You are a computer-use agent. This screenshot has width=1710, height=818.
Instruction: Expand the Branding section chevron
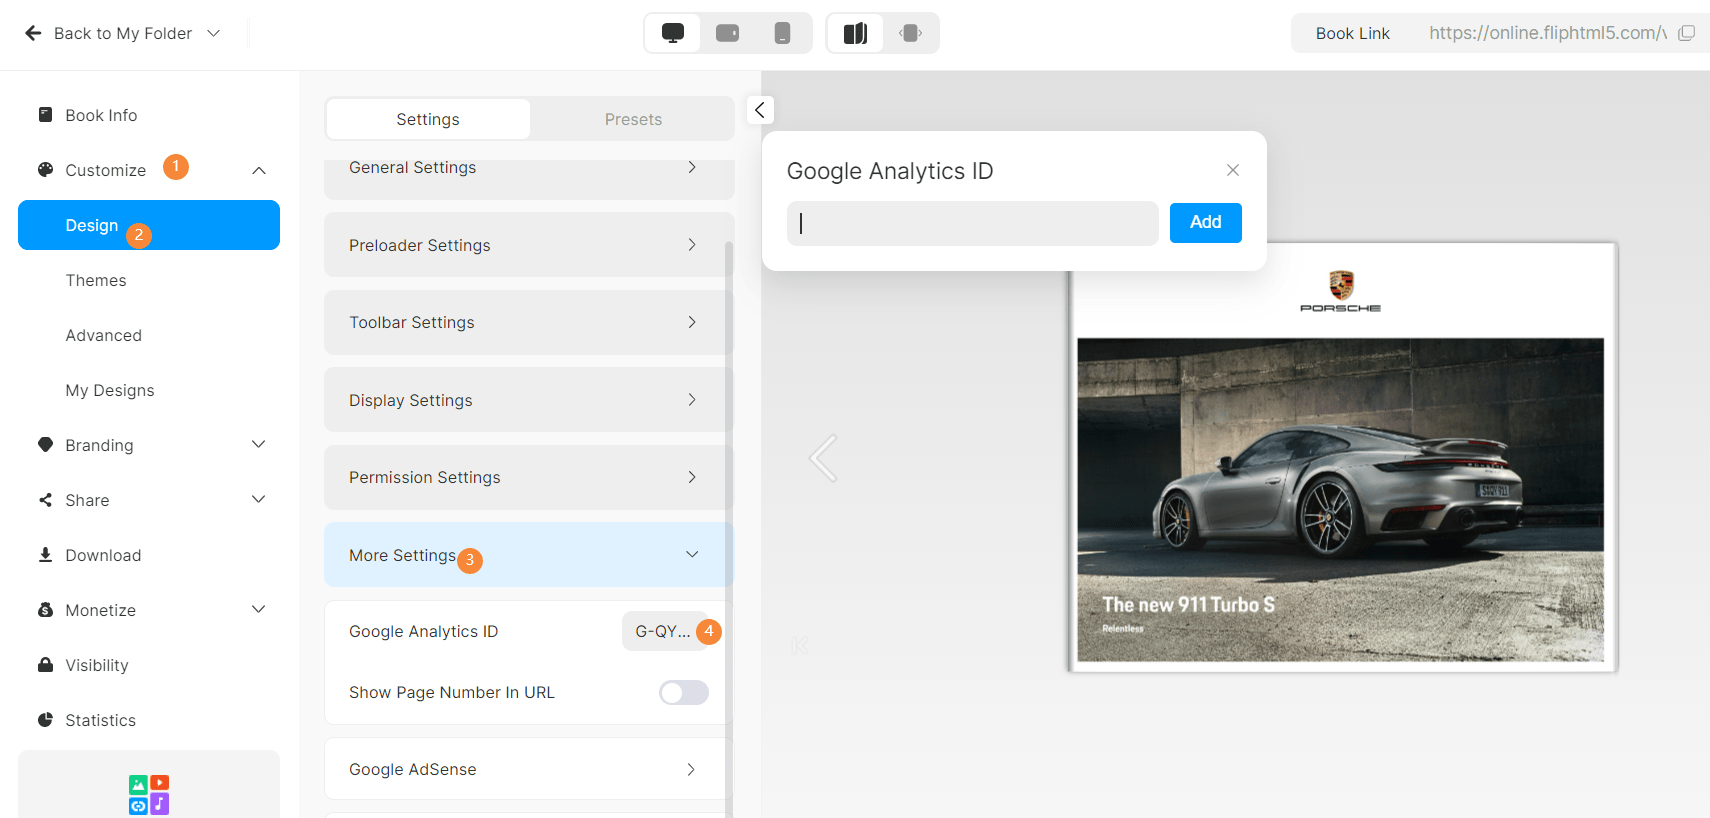click(x=259, y=445)
